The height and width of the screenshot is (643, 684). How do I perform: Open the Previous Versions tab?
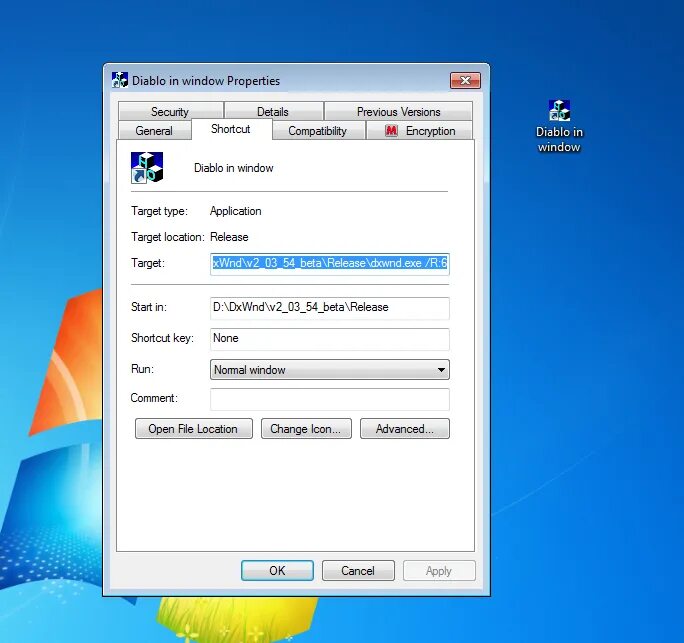[x=399, y=112]
